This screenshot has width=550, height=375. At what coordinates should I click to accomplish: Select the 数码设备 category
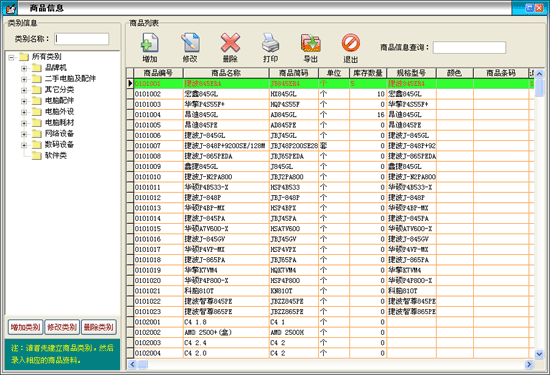[x=59, y=145]
